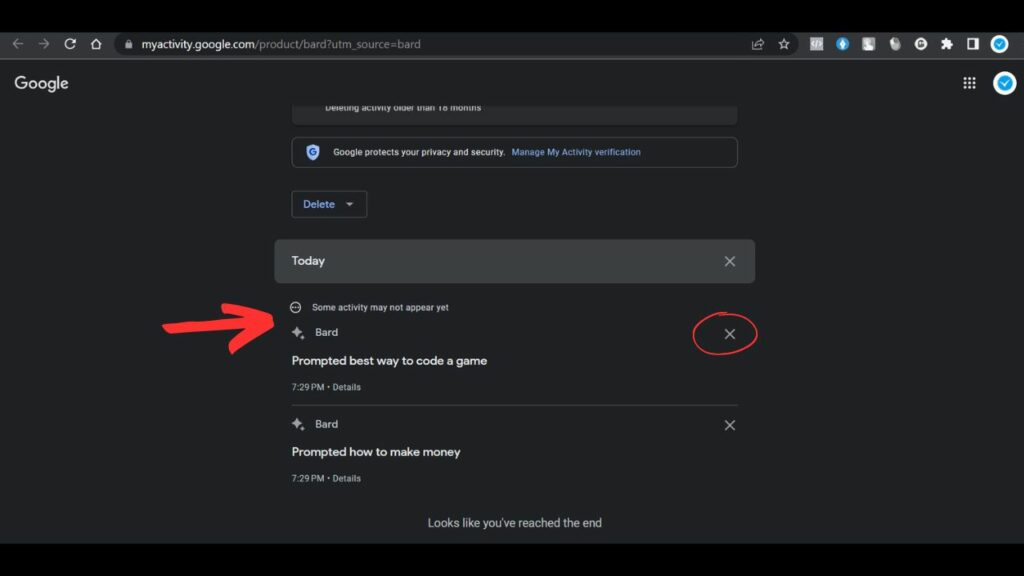Click the Bard sparkle icon above the how to make money prompt

298,424
